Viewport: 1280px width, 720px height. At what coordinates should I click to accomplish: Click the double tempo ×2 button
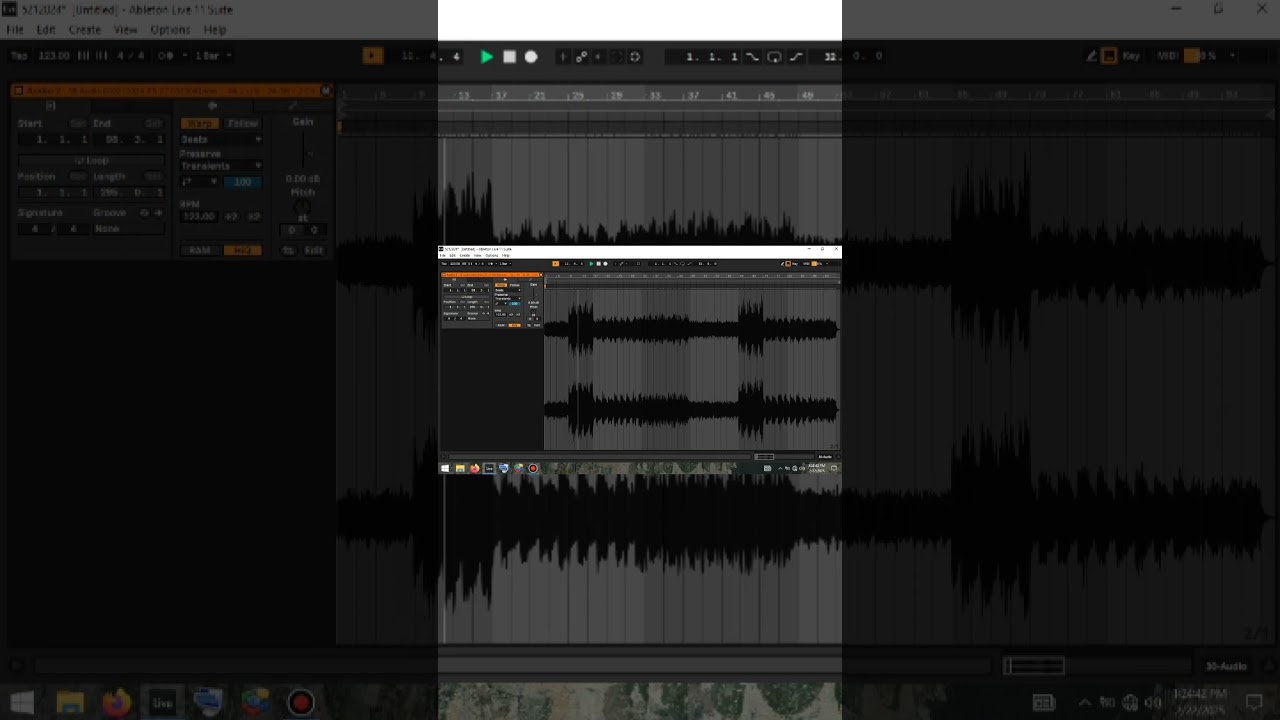click(x=254, y=216)
